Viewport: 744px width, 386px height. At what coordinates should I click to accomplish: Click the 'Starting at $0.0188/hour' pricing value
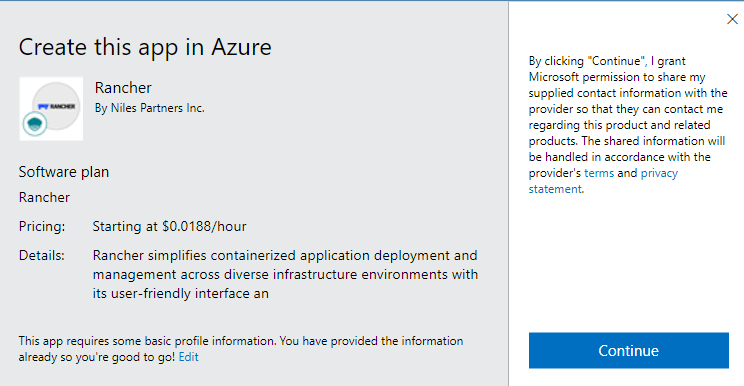tap(169, 226)
